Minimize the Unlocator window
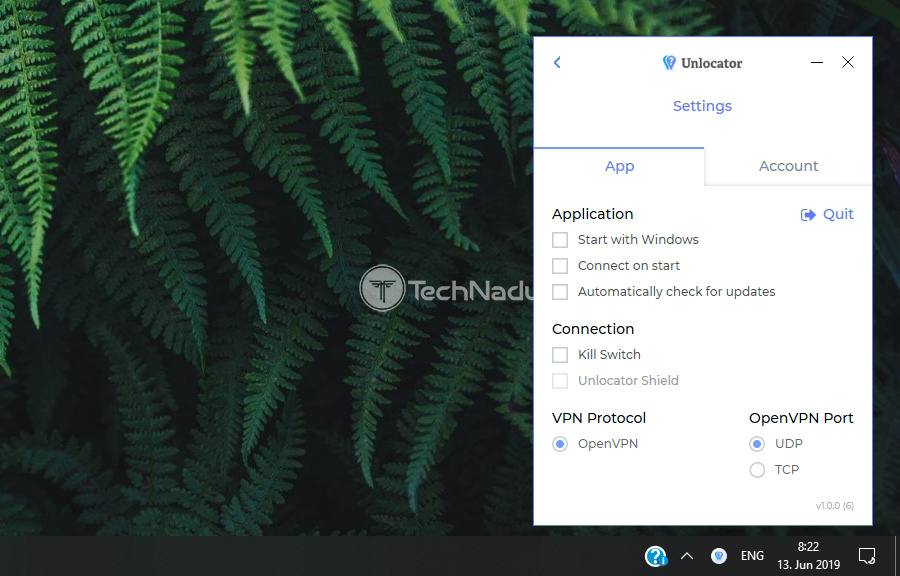The height and width of the screenshot is (576, 900). point(817,62)
